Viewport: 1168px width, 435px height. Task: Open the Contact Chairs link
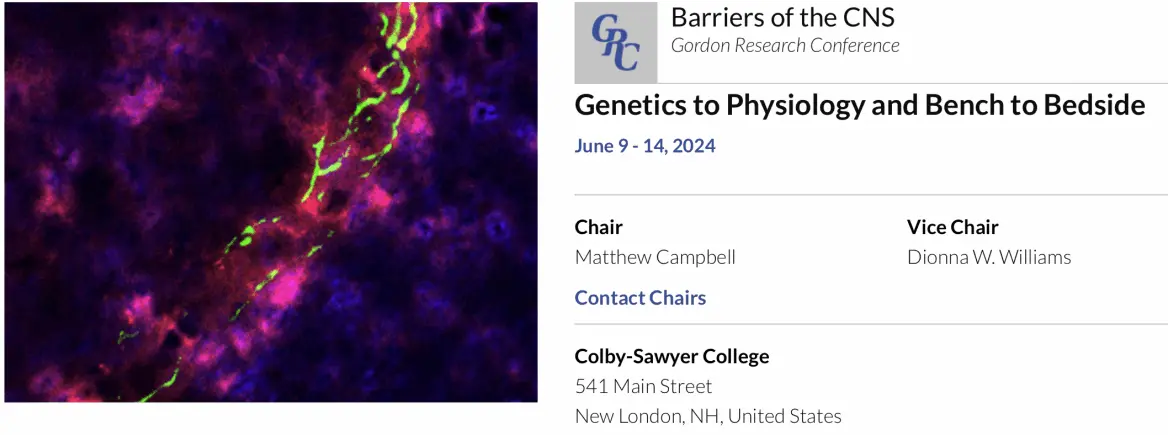pyautogui.click(x=640, y=298)
